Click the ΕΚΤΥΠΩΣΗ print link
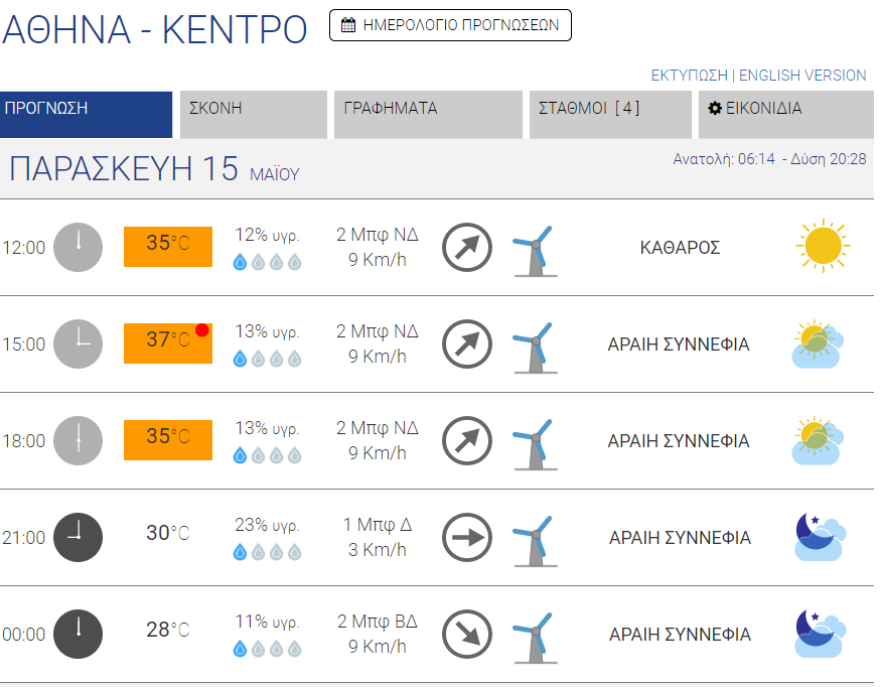 point(689,75)
